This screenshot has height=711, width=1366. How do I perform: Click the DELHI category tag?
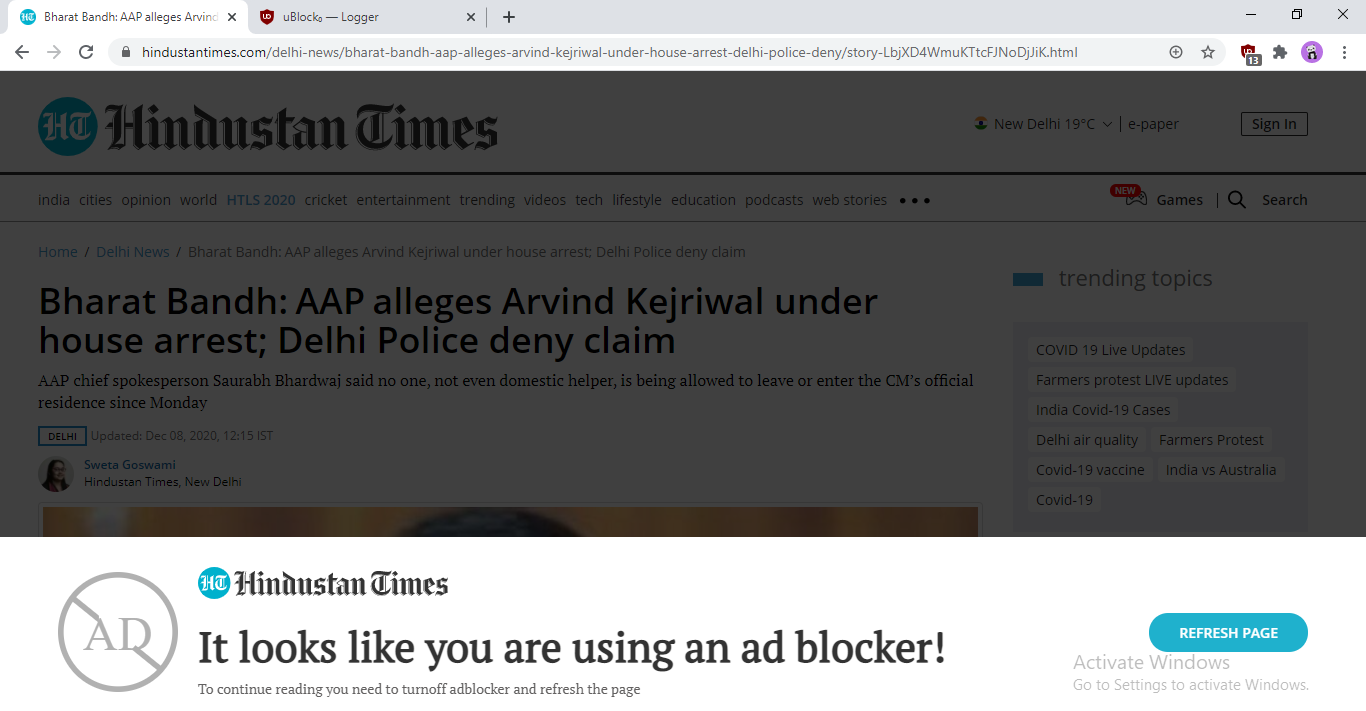click(62, 436)
